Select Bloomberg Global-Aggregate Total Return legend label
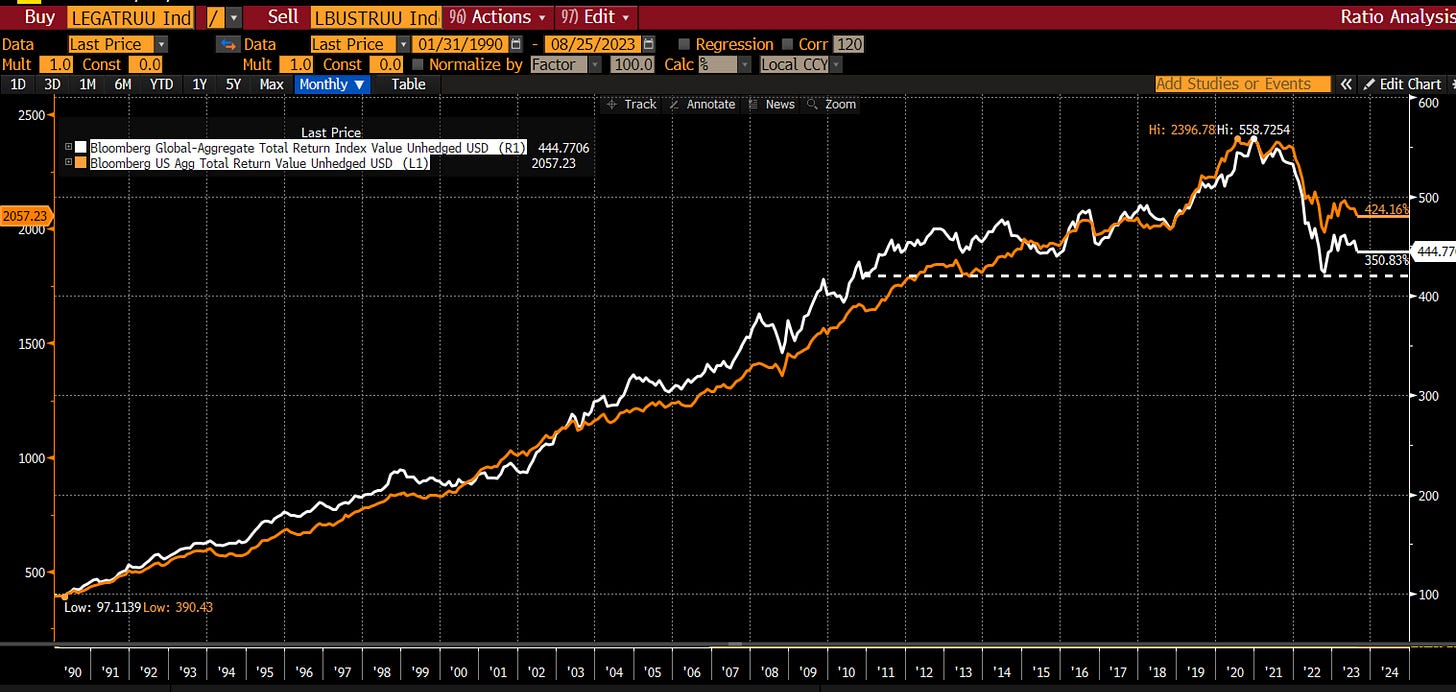This screenshot has height=692, width=1456. tap(308, 147)
